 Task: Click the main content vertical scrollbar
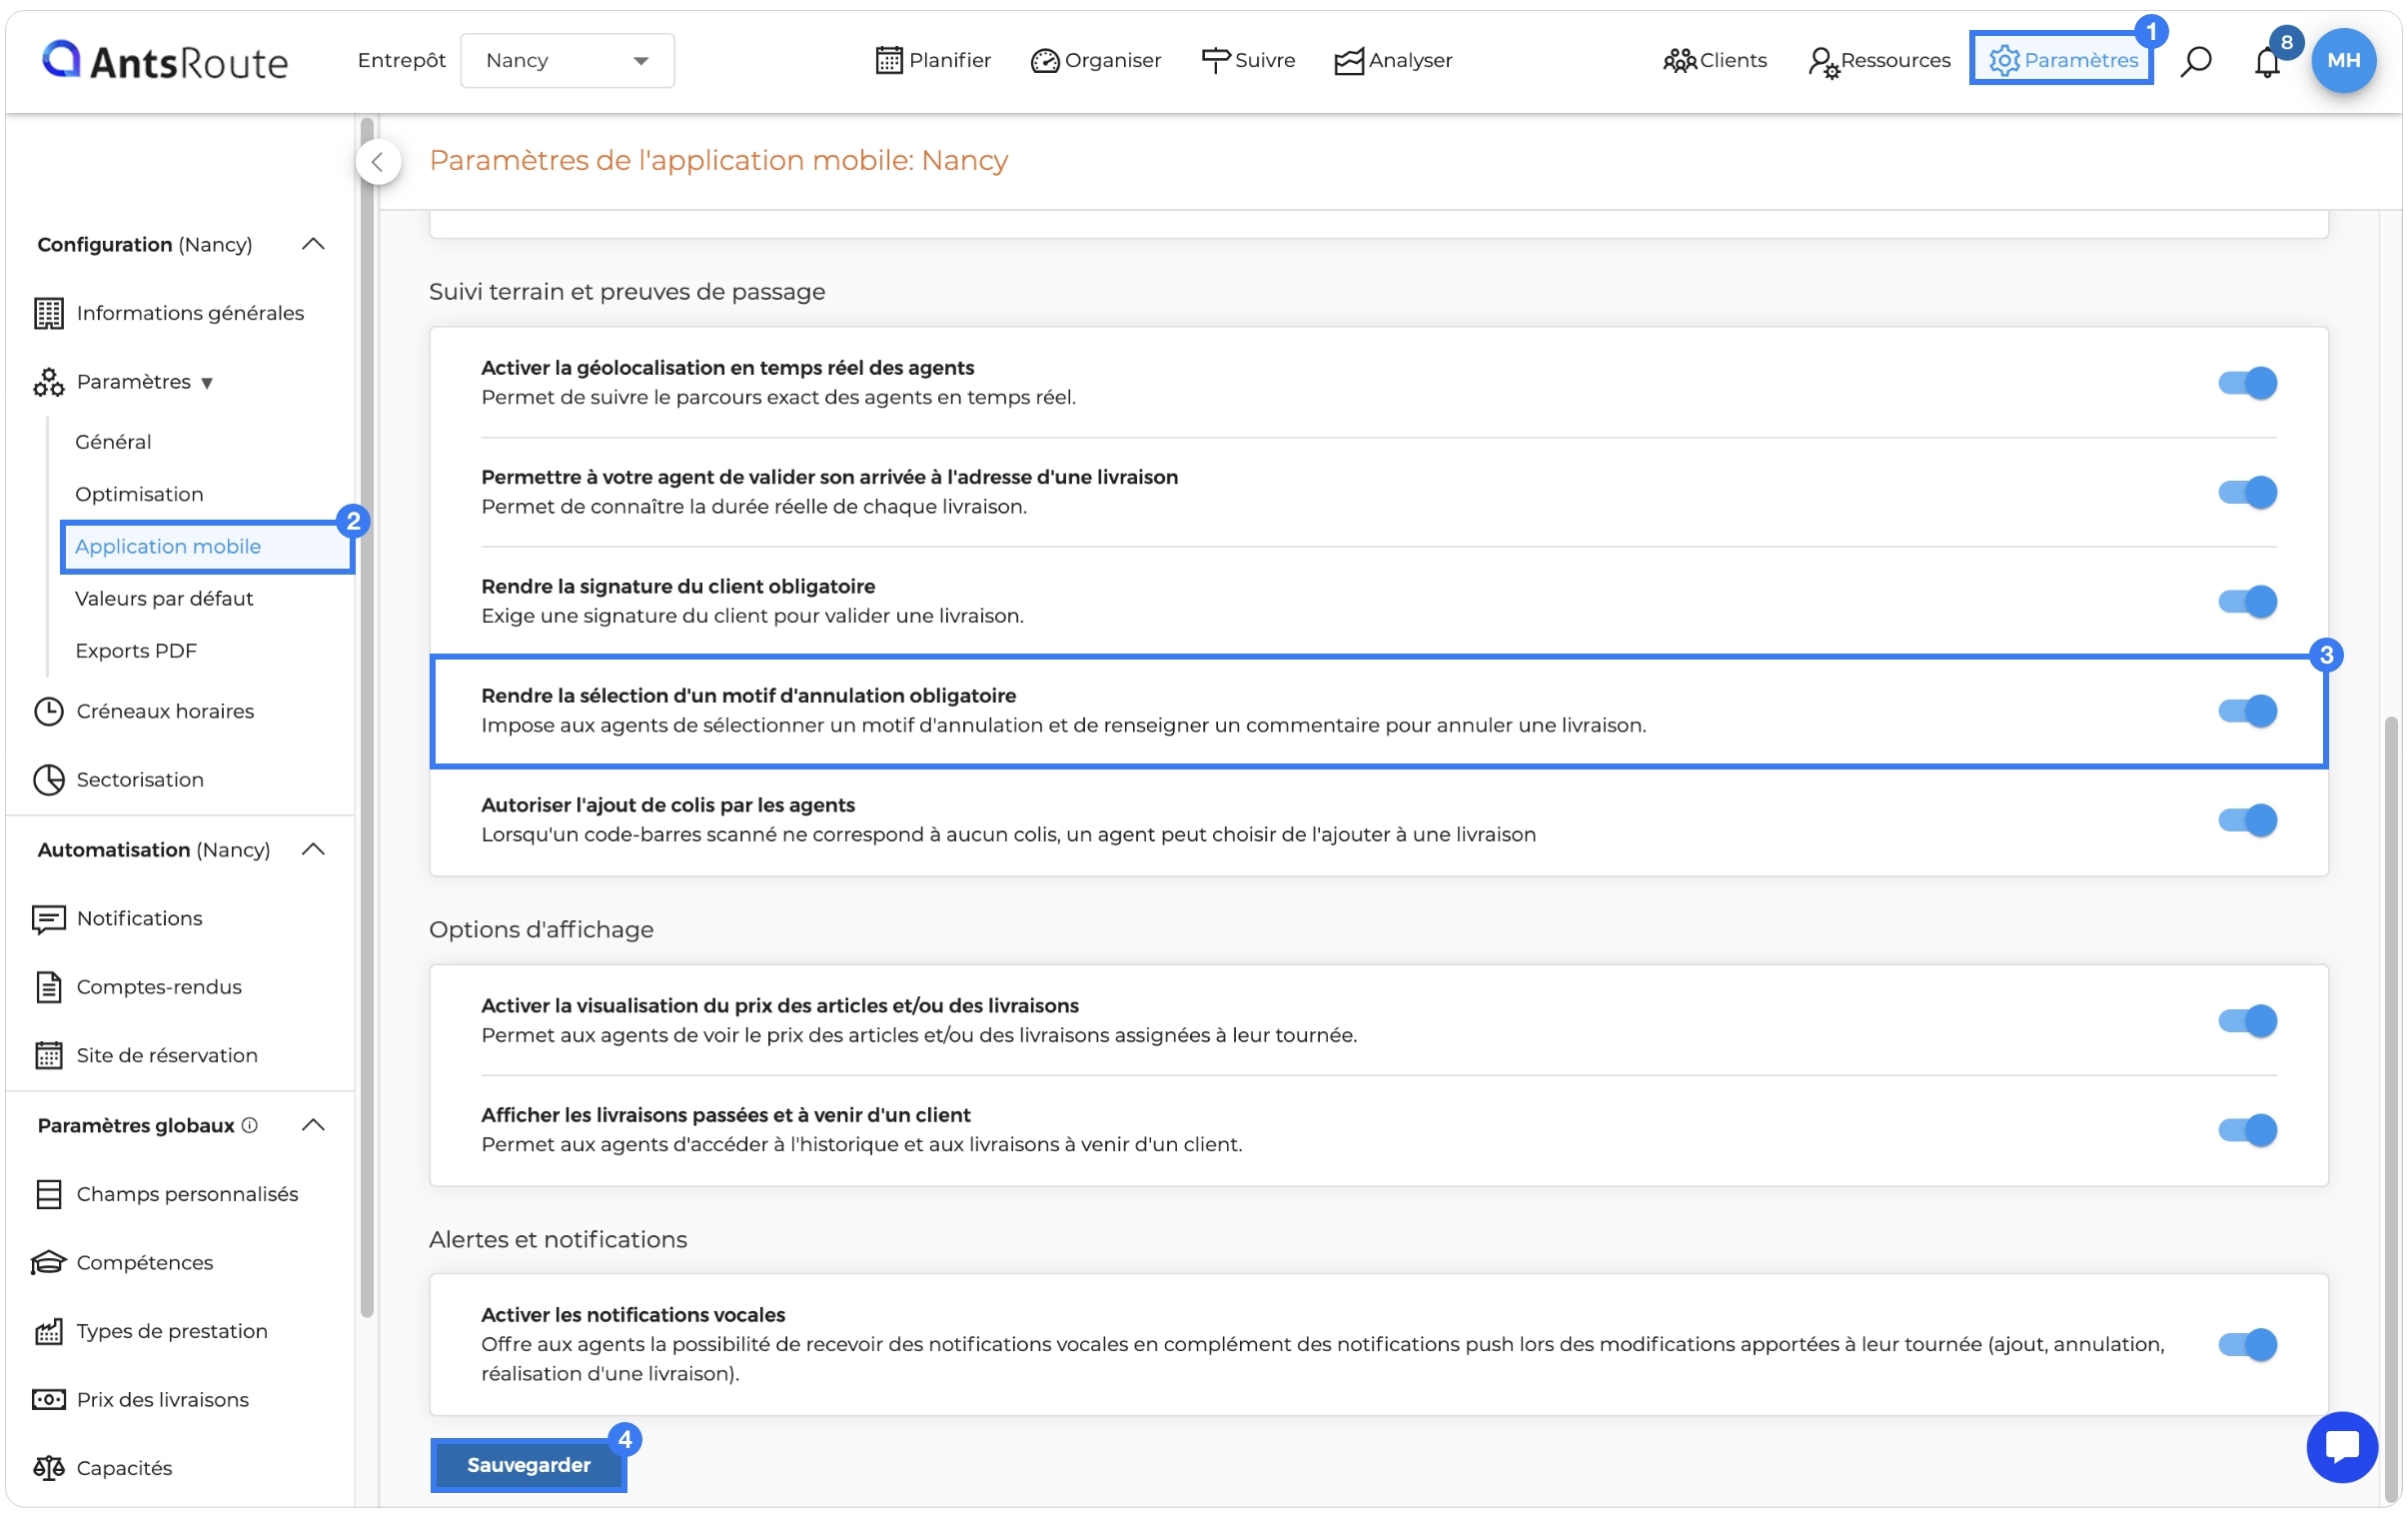coord(2390,1100)
